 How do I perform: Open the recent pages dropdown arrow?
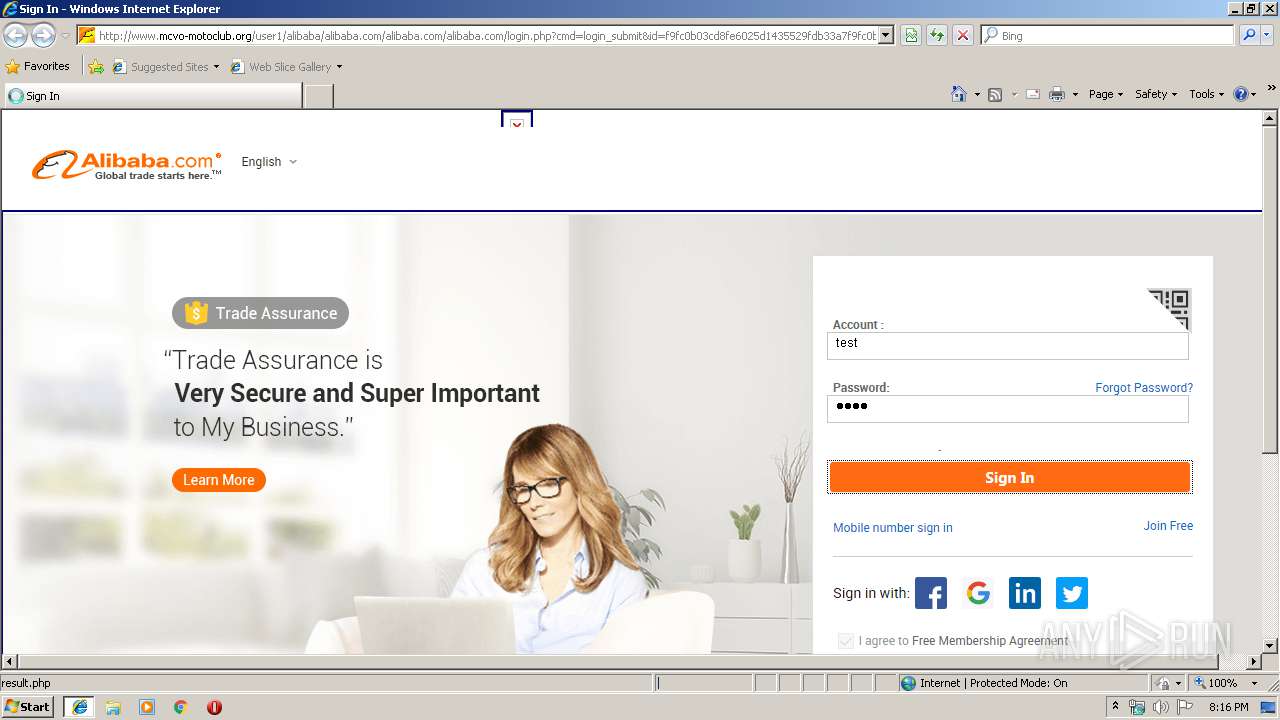(x=65, y=35)
